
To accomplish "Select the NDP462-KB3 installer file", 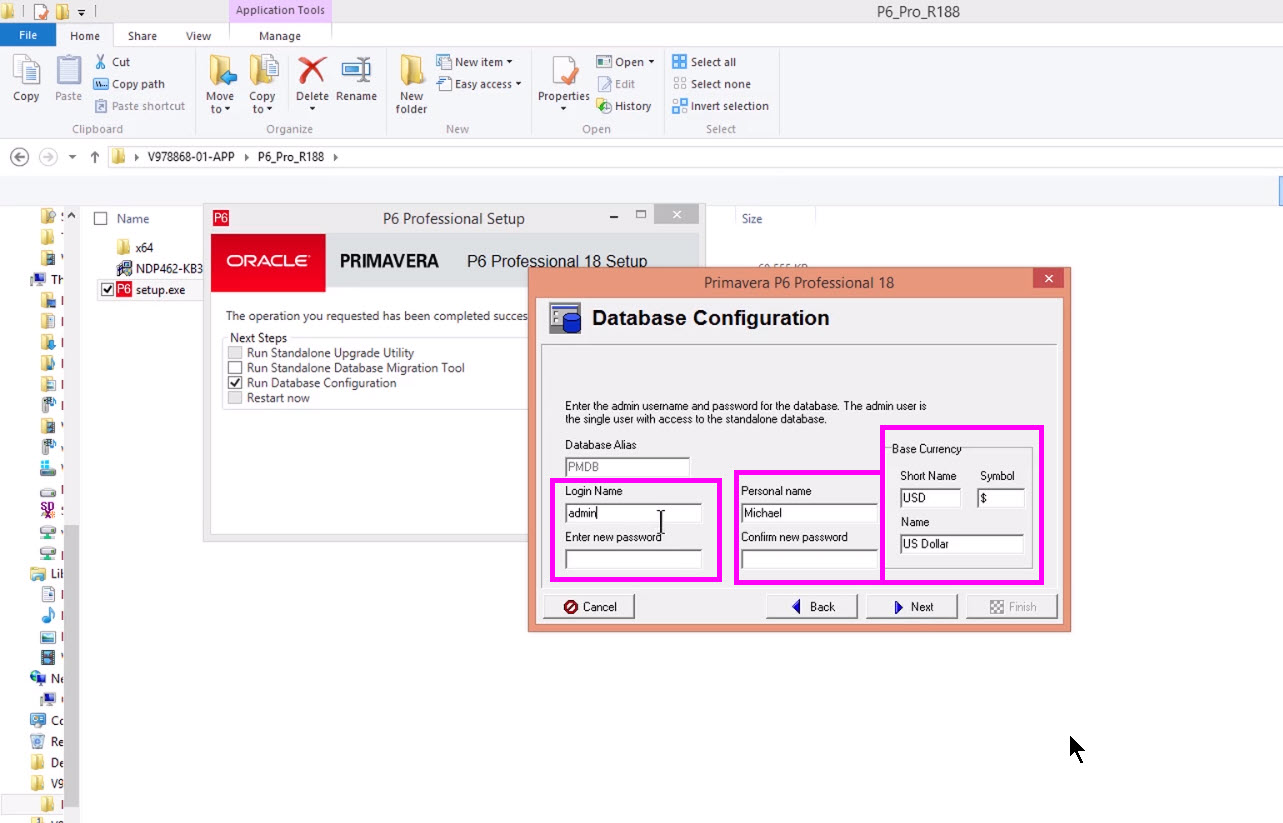I will coord(160,268).
